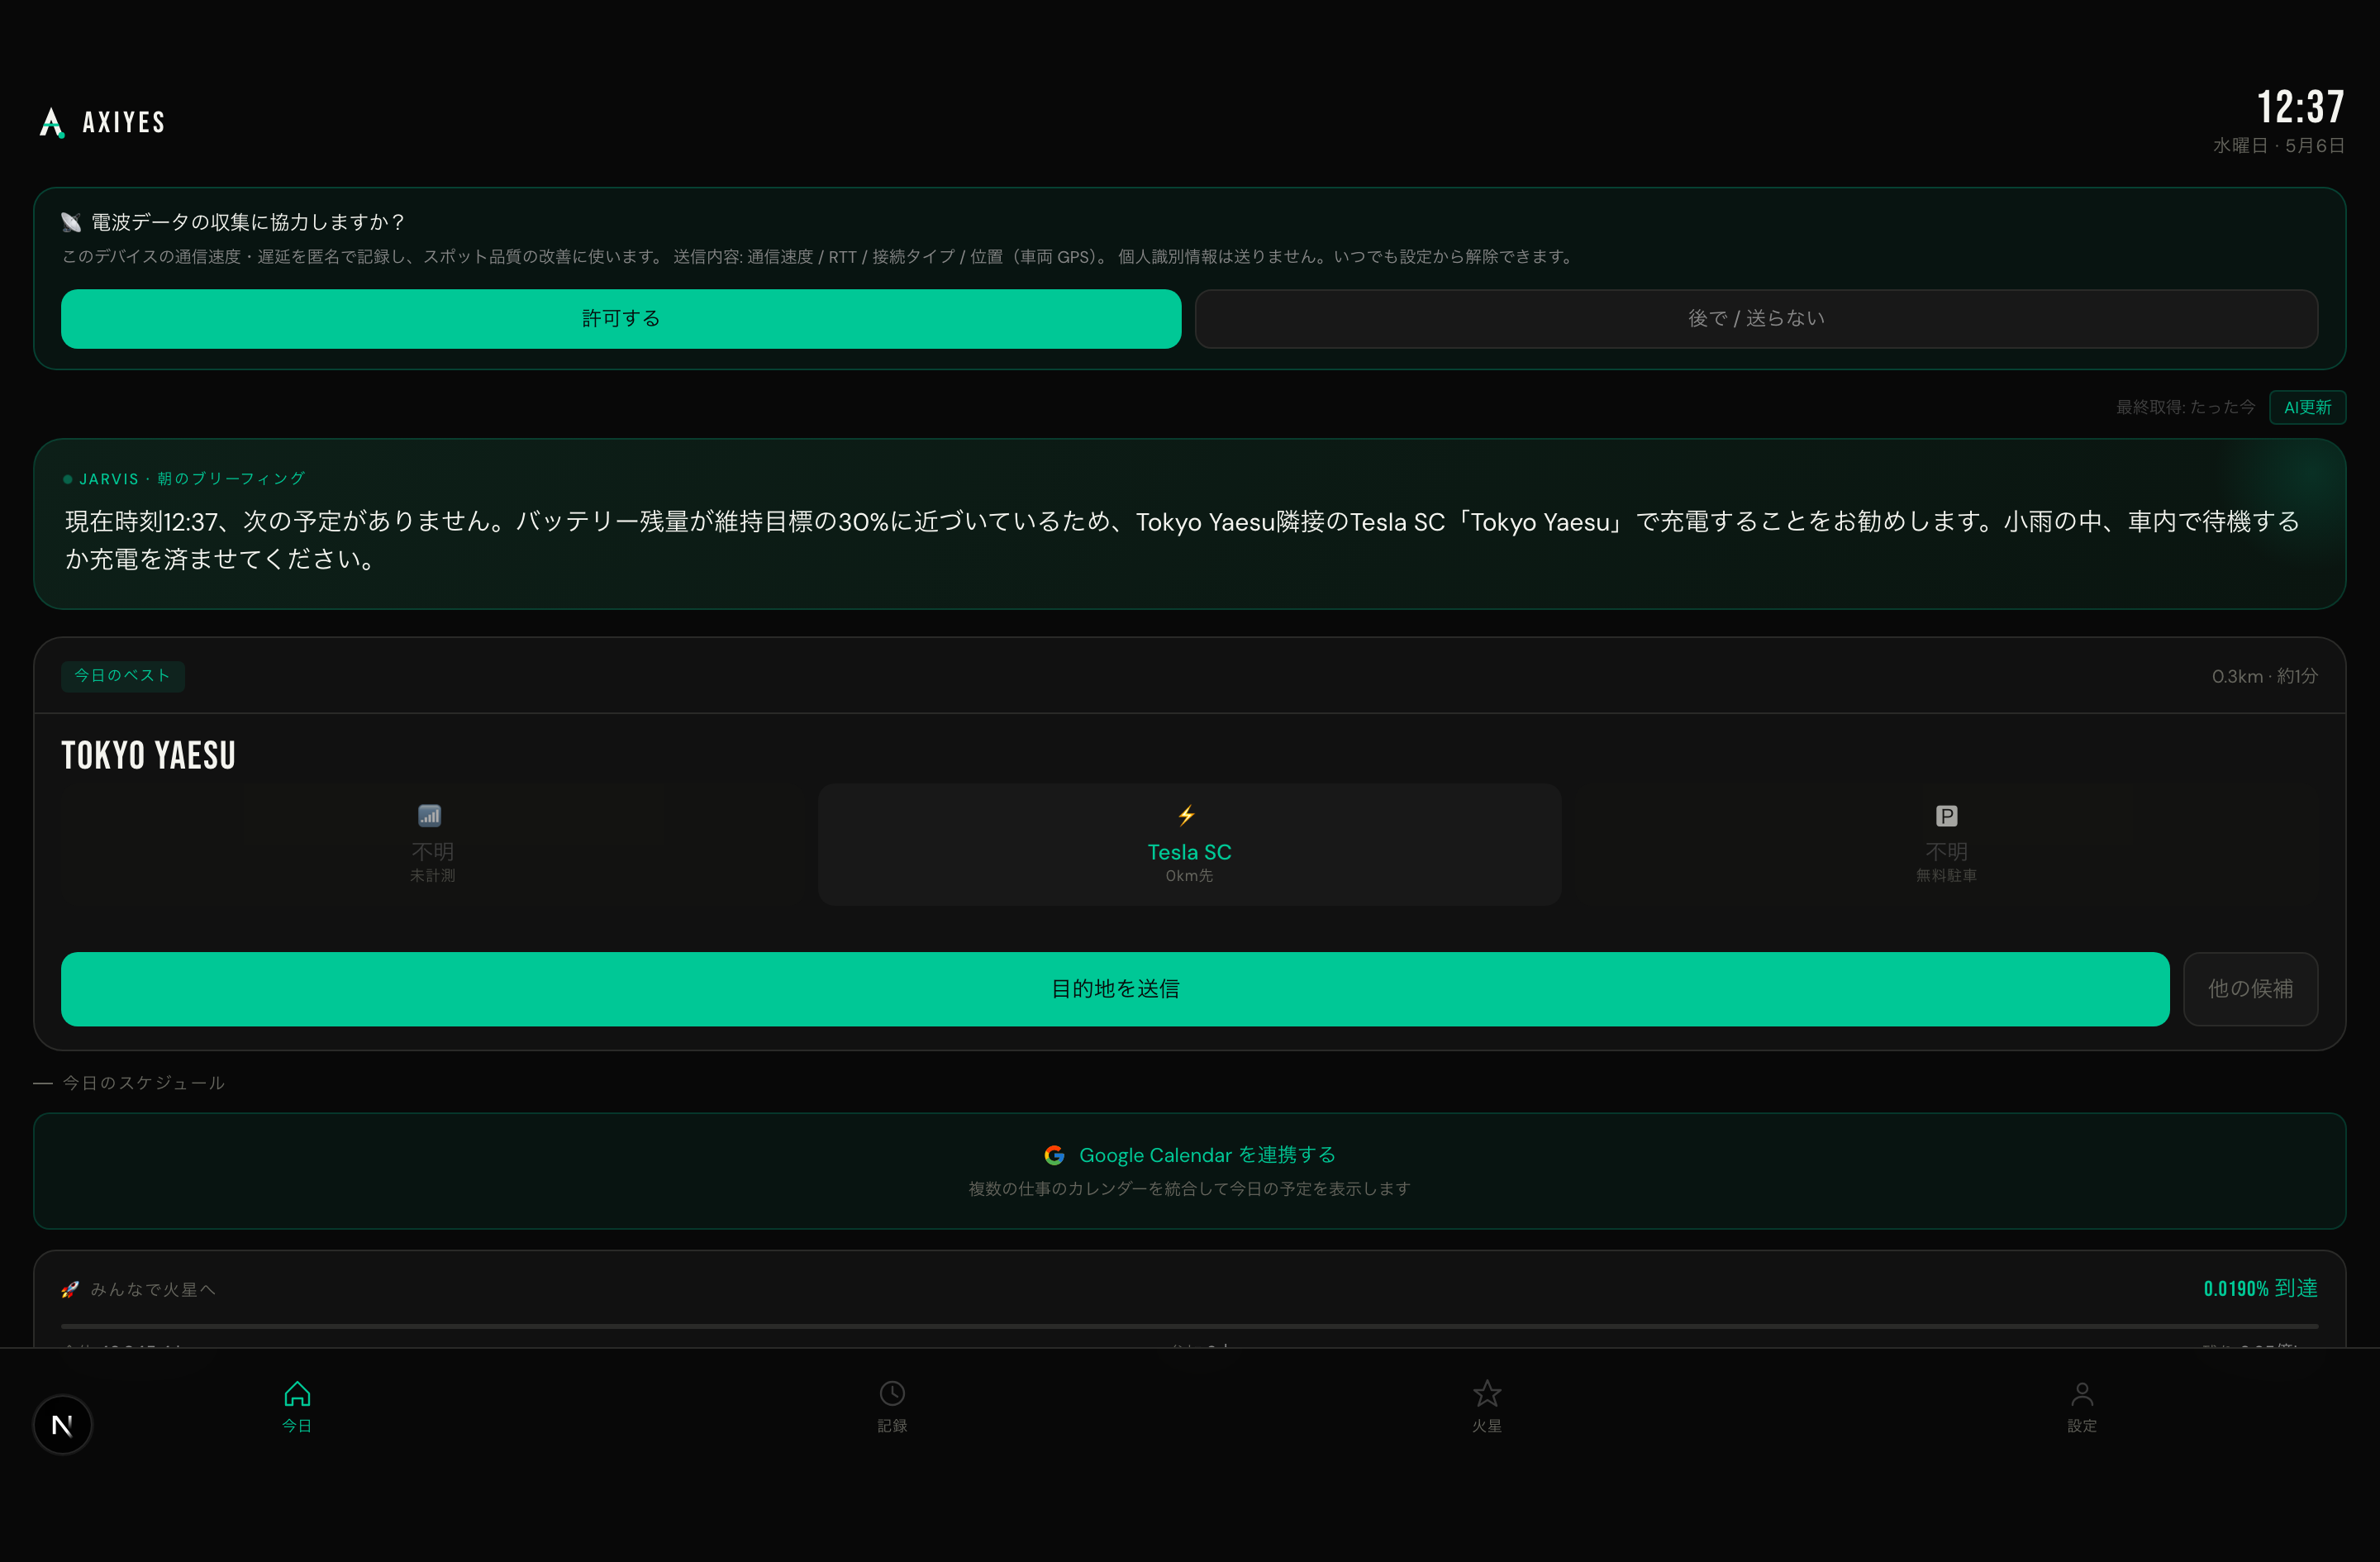Click the 0.3km · 約1分 distance text
The image size is (2380, 1562).
(x=2264, y=676)
